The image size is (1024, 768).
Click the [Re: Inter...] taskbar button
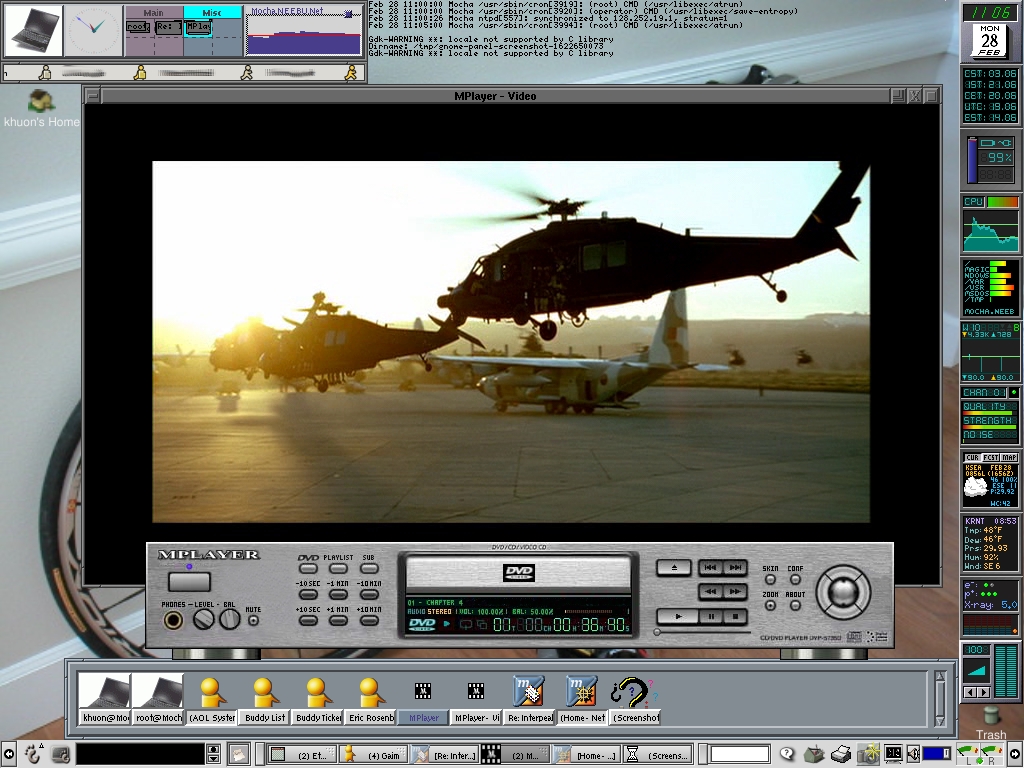coord(445,755)
